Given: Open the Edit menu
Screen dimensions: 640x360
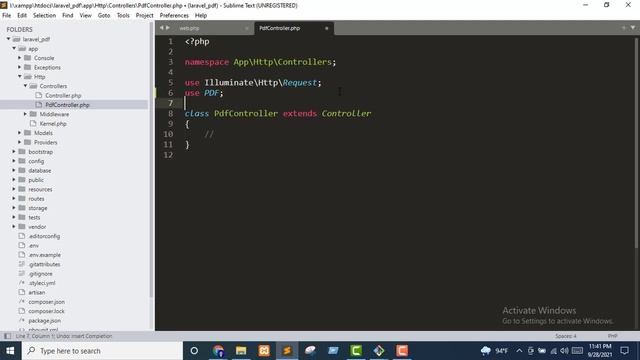Looking at the screenshot, I should coord(22,16).
